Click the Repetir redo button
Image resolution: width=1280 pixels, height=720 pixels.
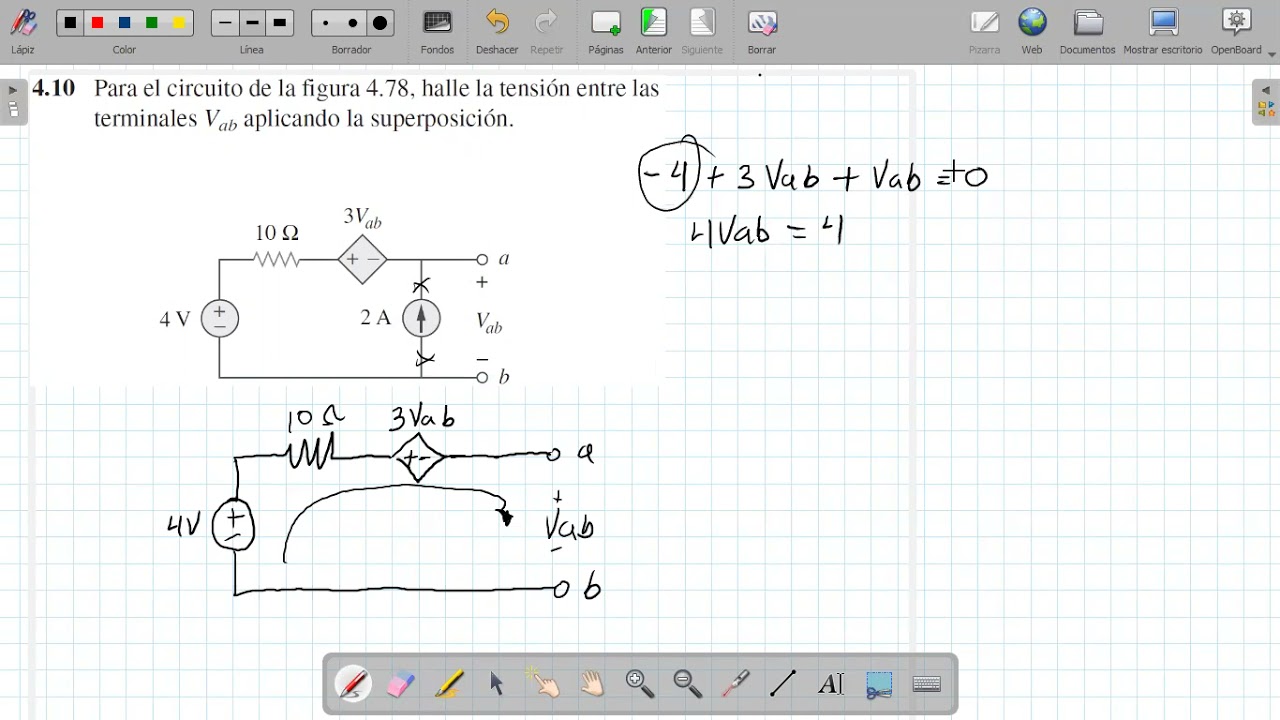[546, 30]
